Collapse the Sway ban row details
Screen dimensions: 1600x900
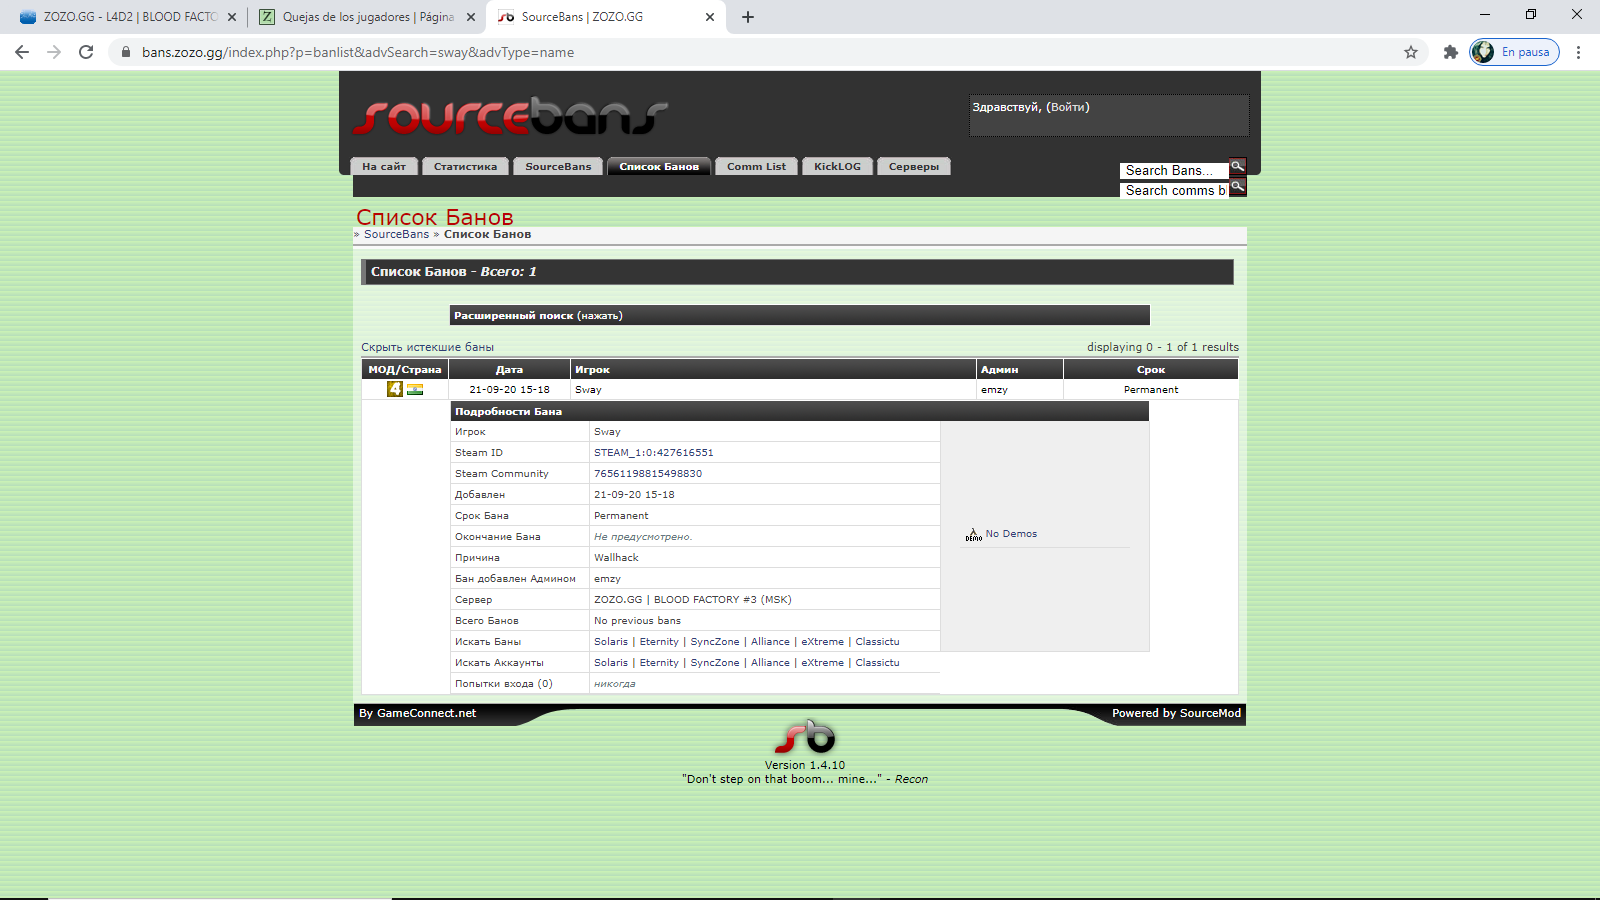coord(799,389)
